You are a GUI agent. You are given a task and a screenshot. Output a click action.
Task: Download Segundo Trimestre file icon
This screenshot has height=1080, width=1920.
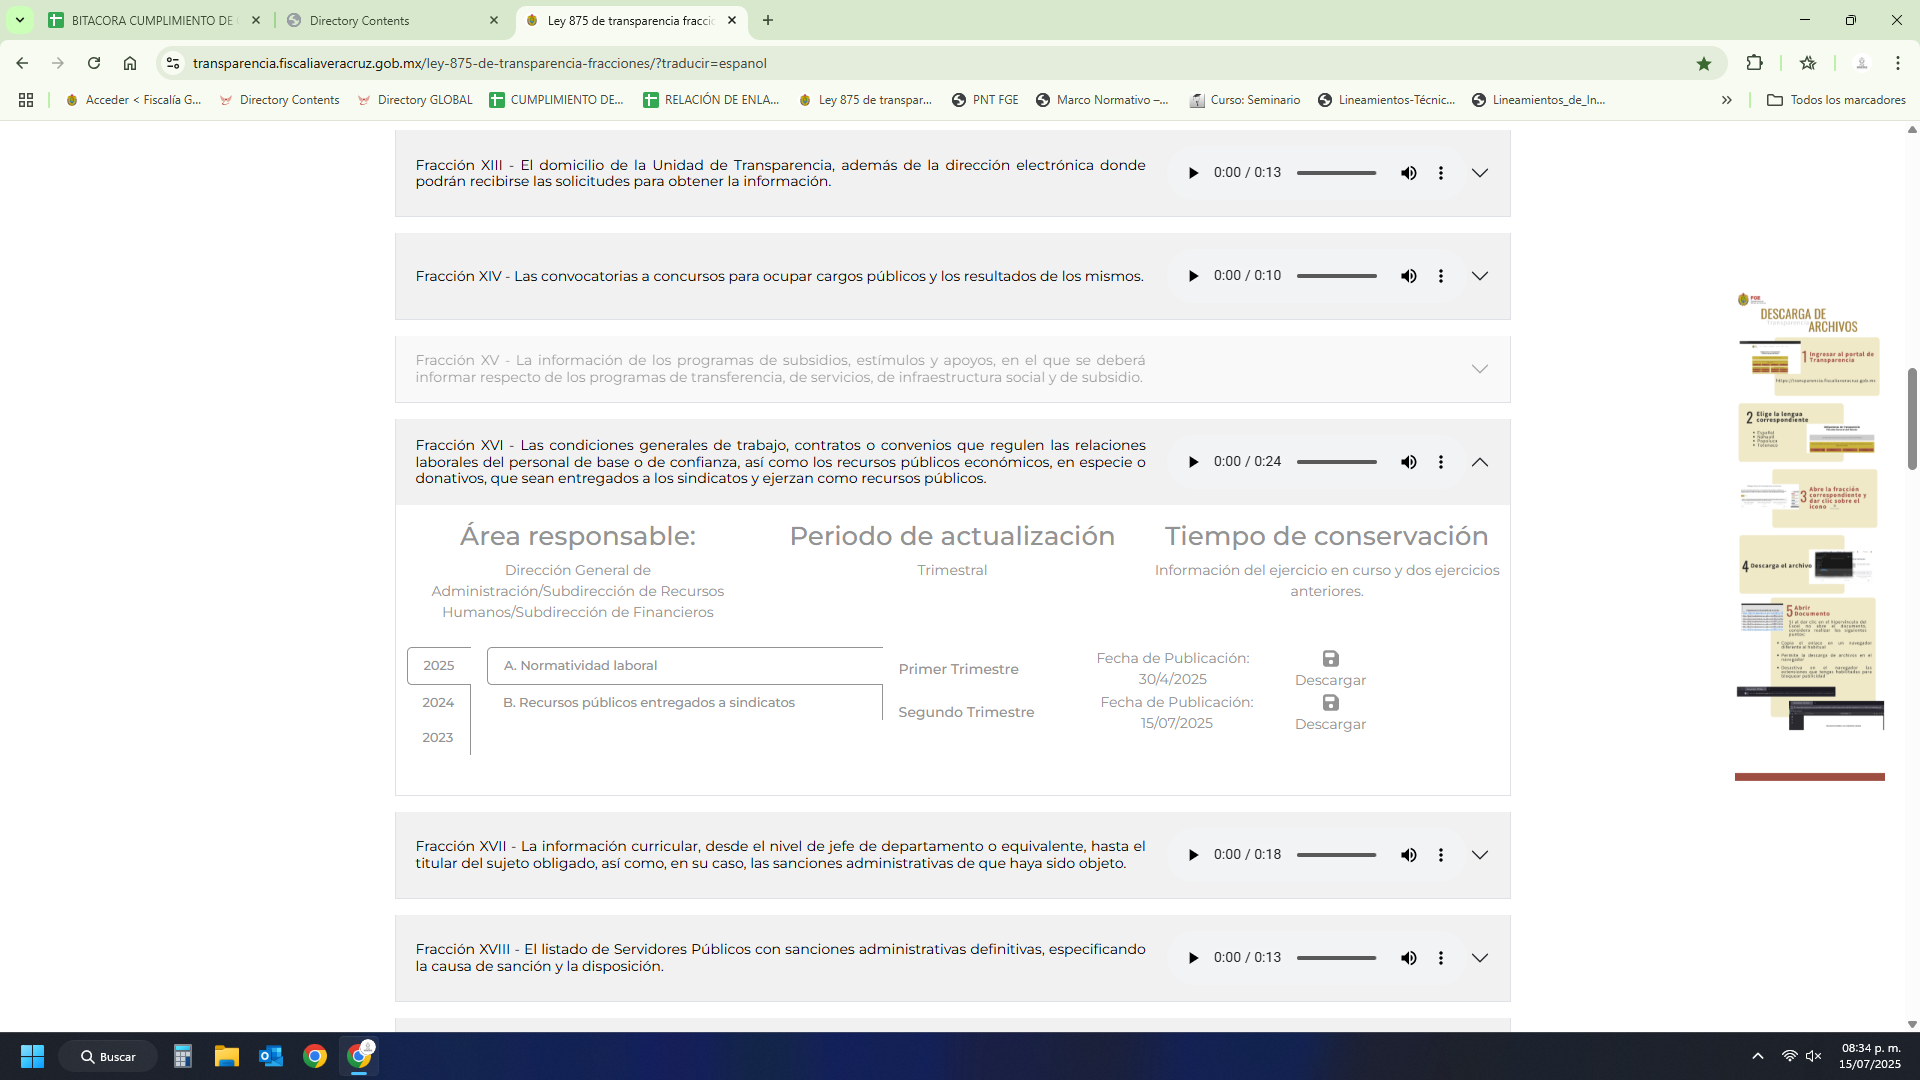tap(1330, 703)
